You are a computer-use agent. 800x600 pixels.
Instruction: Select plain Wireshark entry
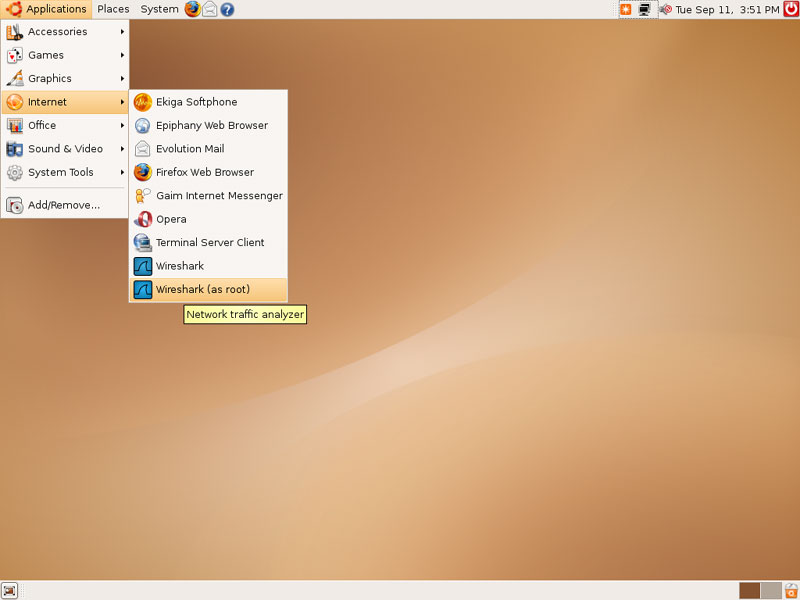tap(208, 266)
